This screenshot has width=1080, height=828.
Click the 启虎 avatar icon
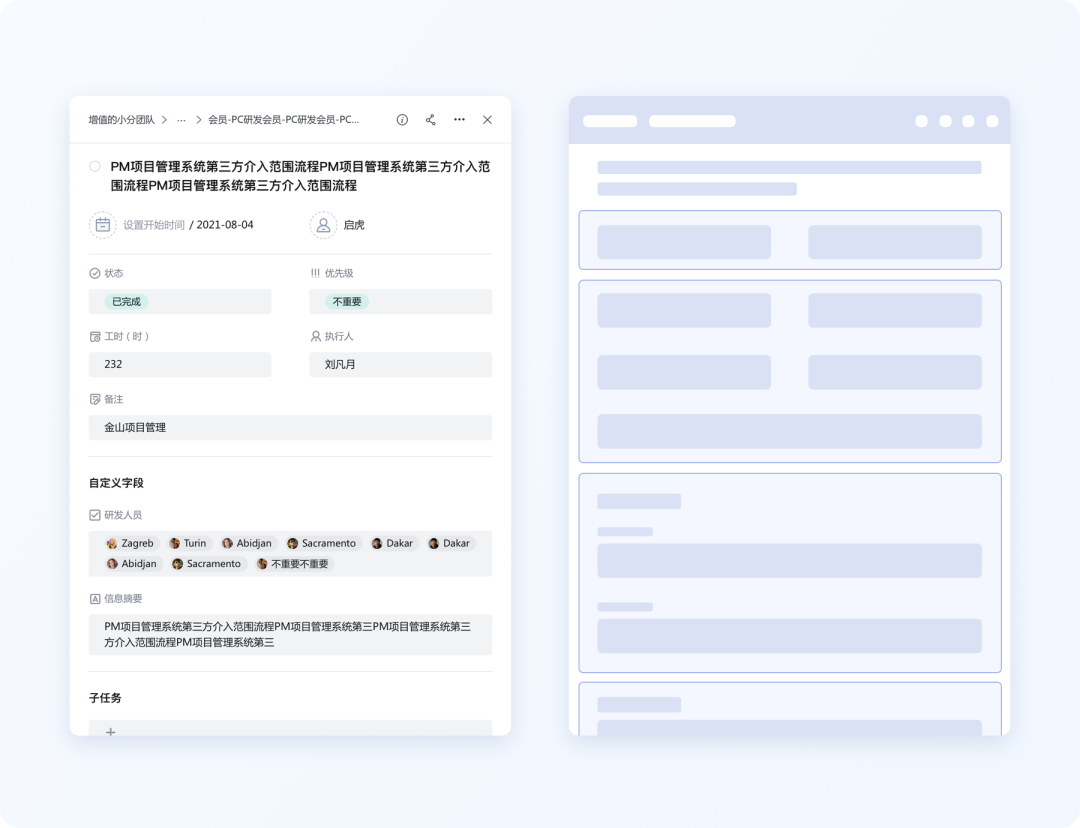coord(323,225)
